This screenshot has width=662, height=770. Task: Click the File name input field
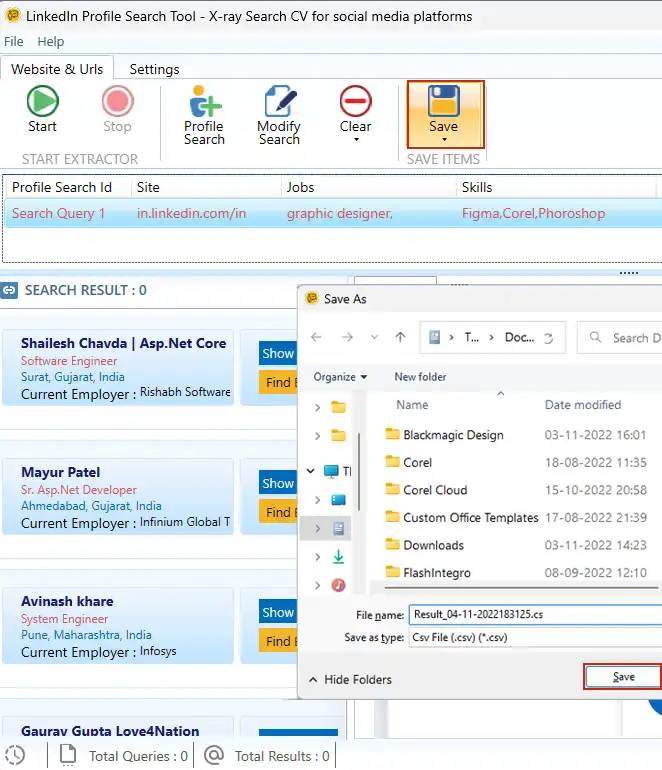tap(535, 614)
